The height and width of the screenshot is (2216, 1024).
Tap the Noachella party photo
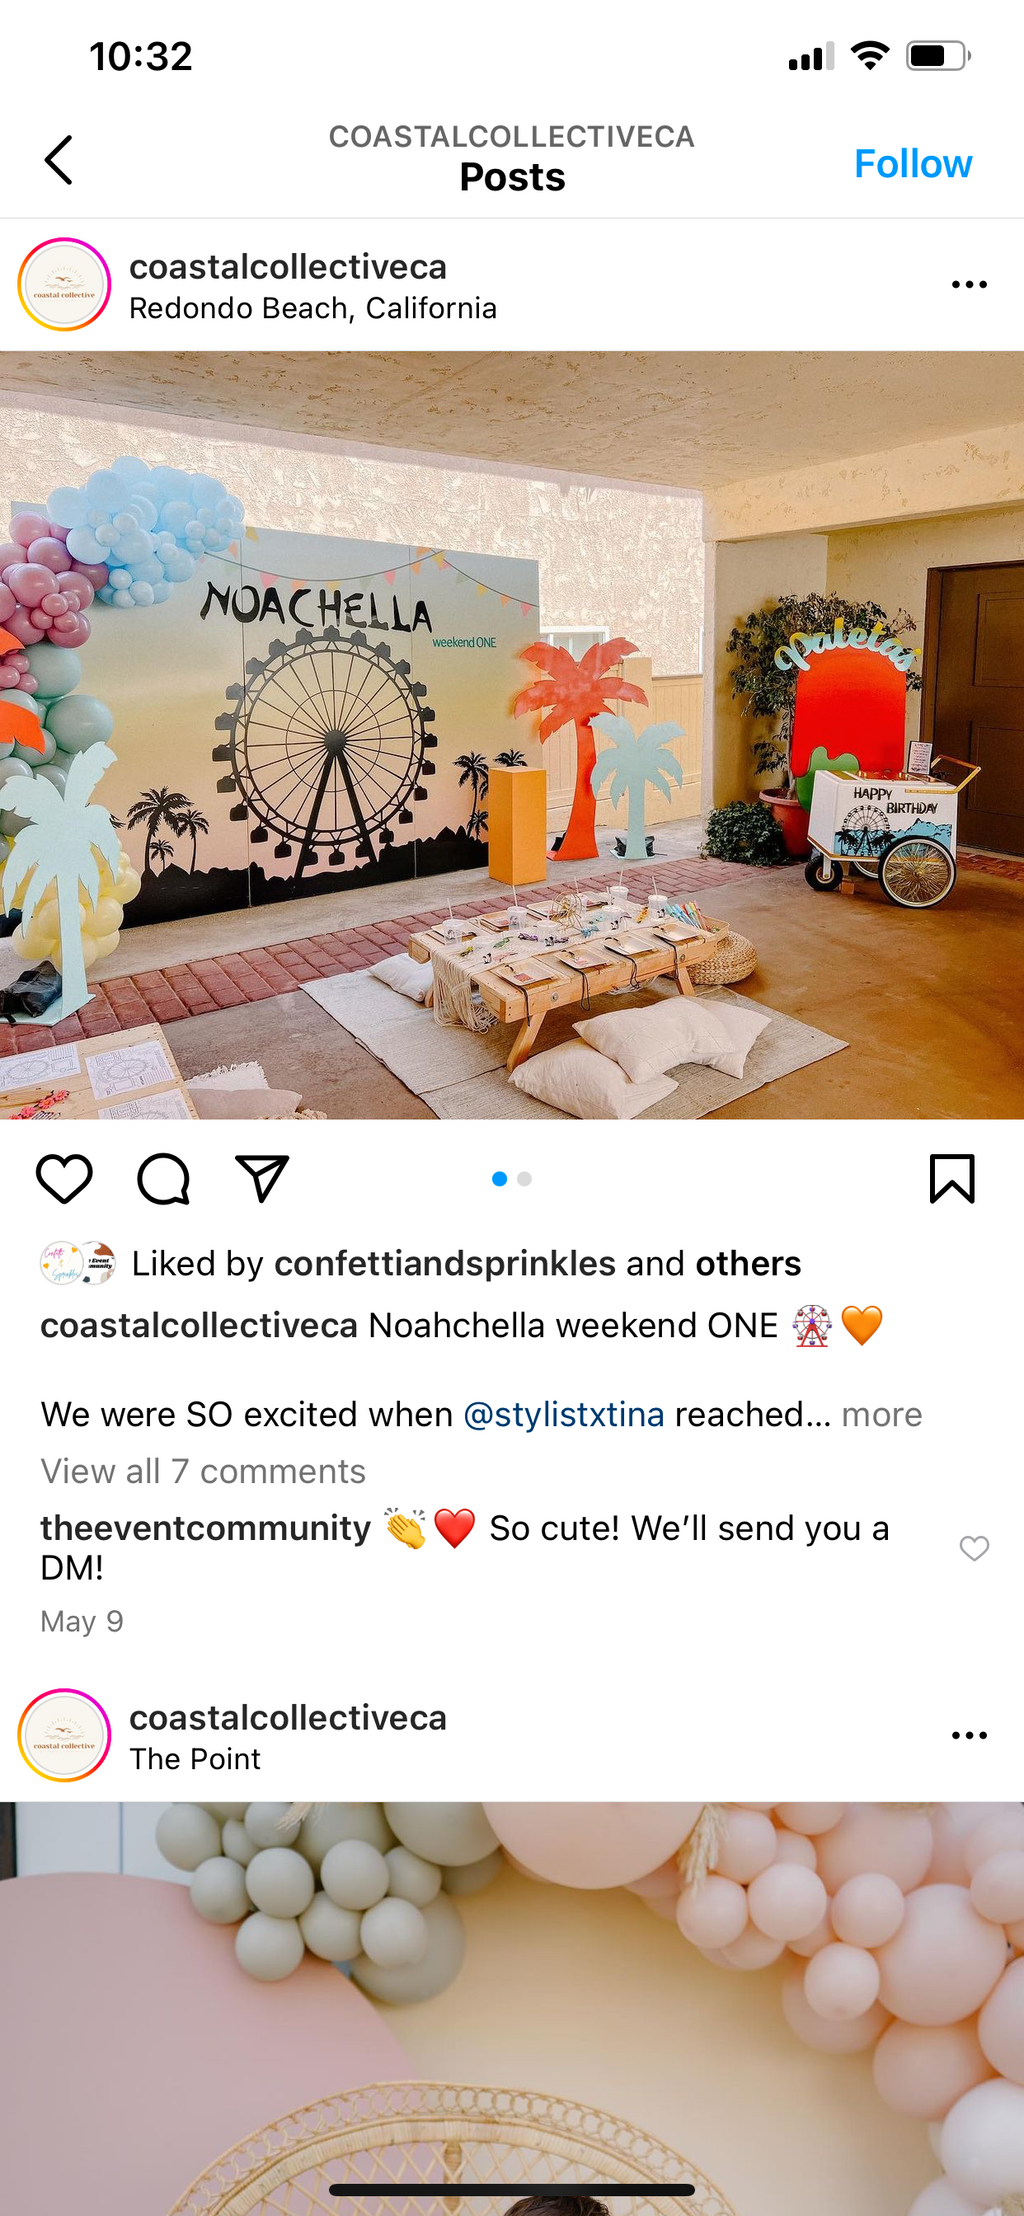512,735
